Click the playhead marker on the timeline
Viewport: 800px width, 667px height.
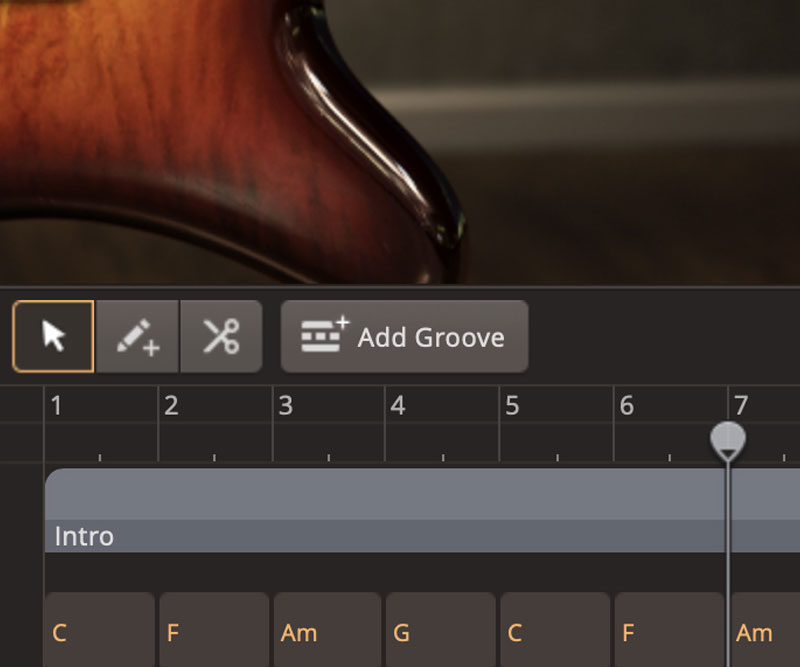(x=727, y=439)
